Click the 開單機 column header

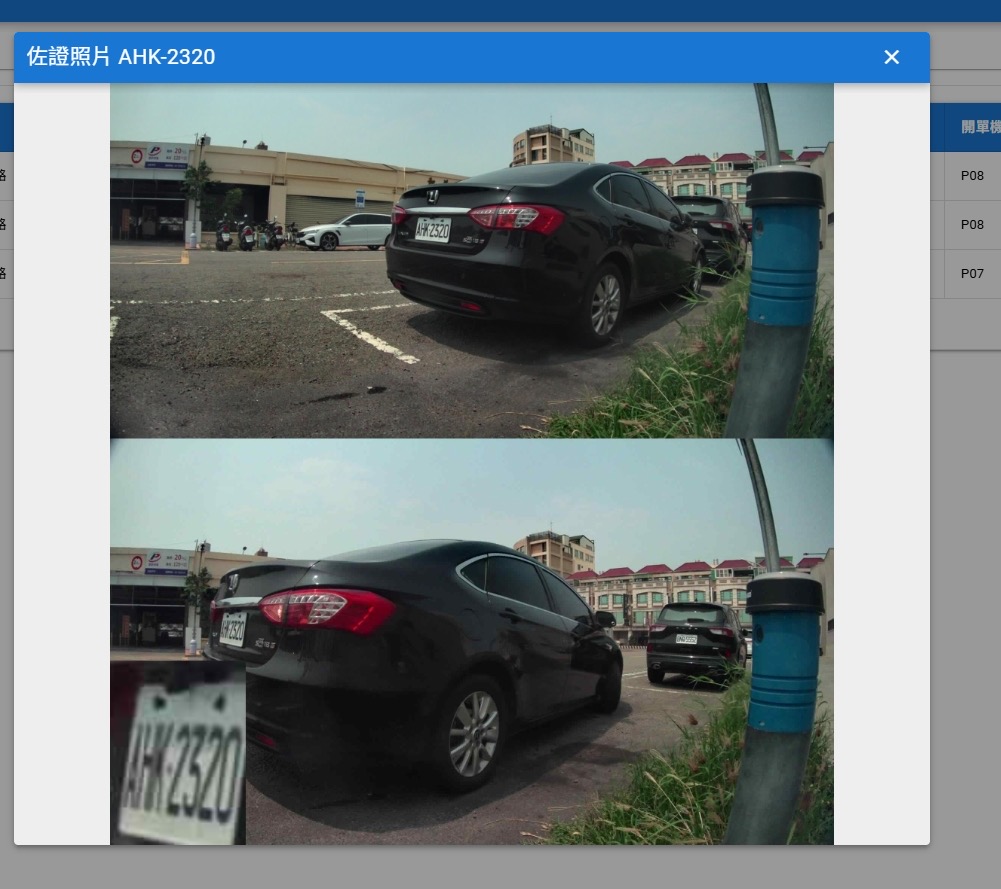click(x=978, y=126)
